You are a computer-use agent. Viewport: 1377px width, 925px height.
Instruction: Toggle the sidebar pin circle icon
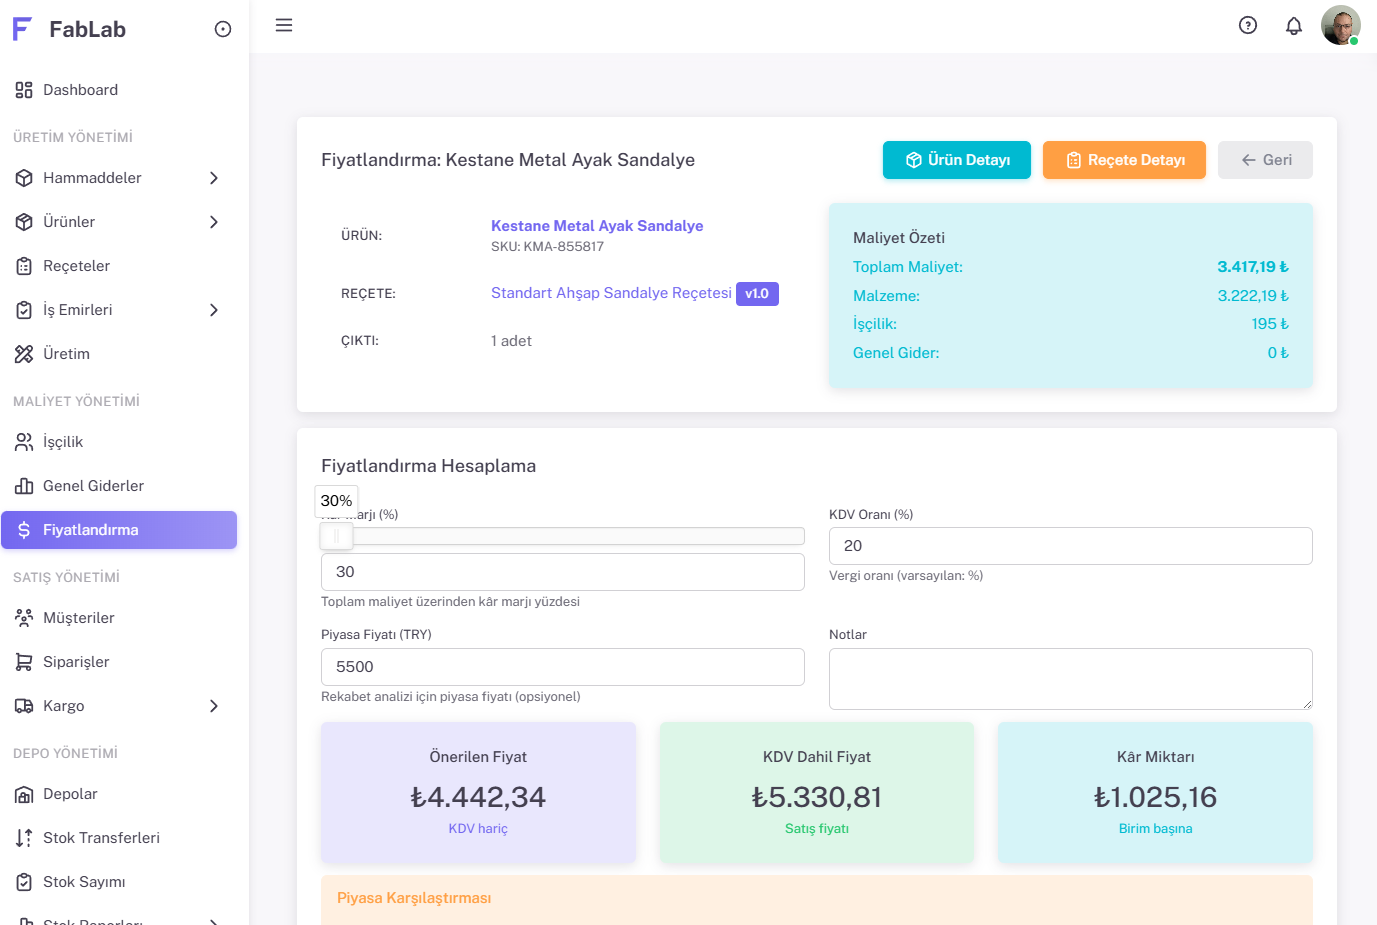tap(223, 29)
